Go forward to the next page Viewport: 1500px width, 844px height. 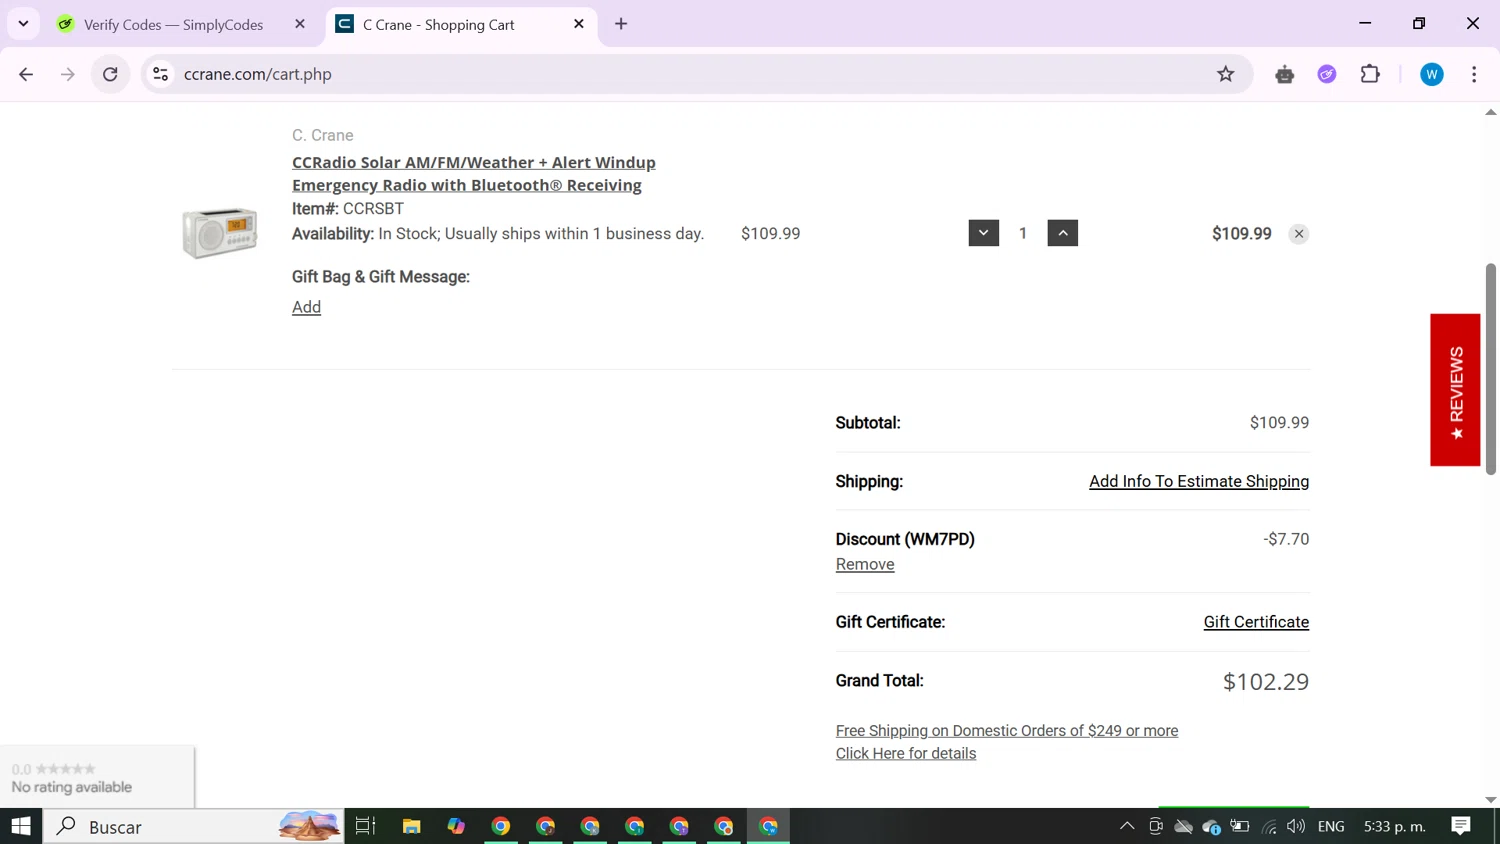[68, 74]
